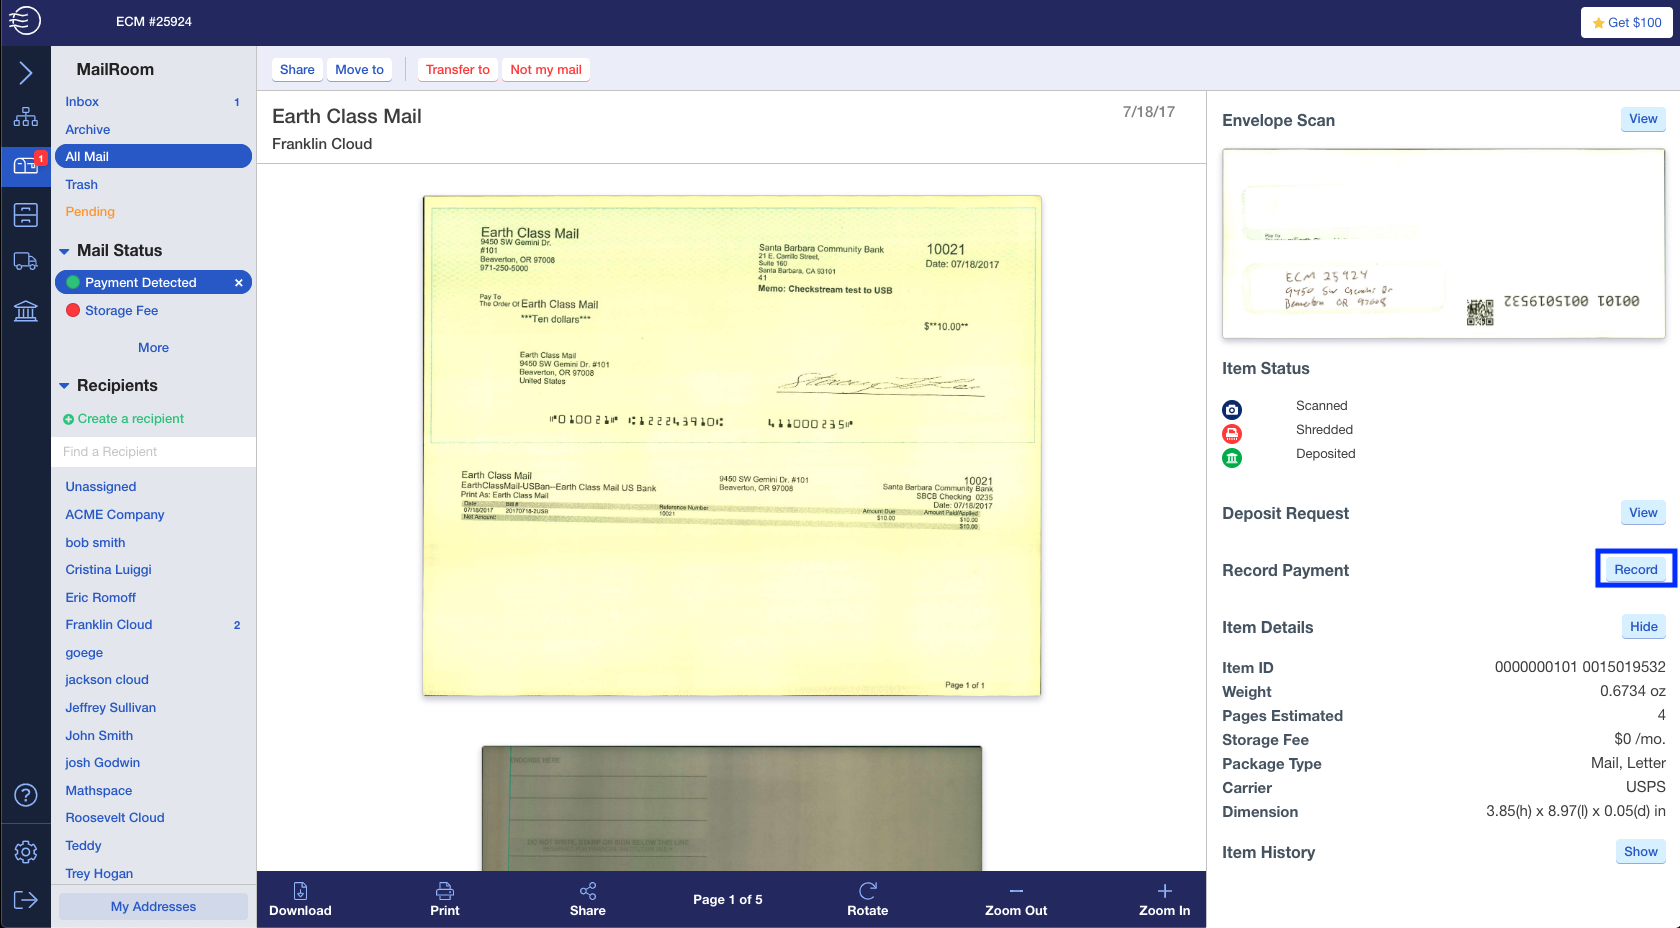Open the storage drawer sidebar icon

click(26, 214)
